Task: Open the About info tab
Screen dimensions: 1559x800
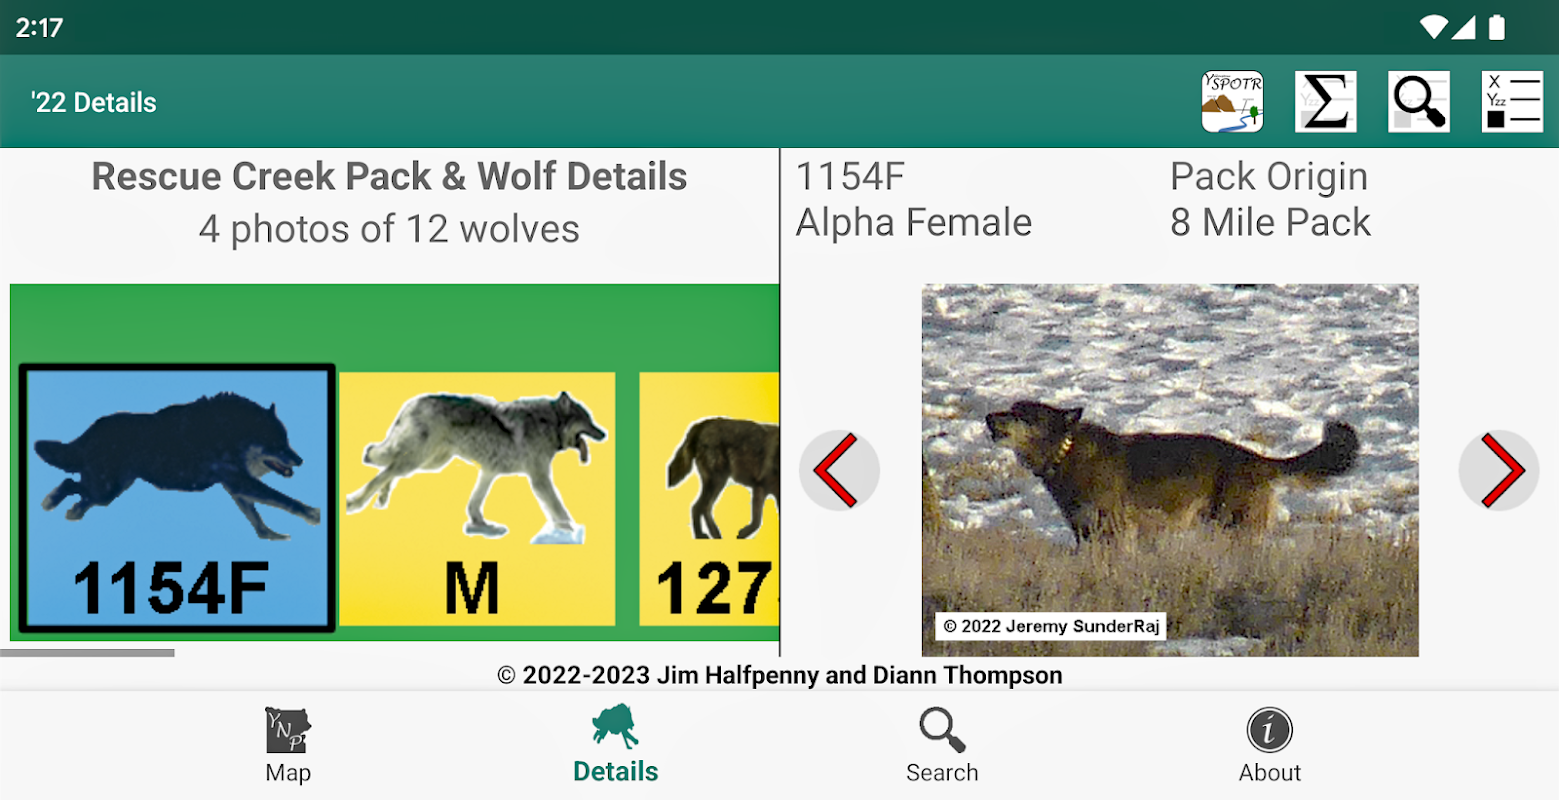Action: coord(1270,746)
